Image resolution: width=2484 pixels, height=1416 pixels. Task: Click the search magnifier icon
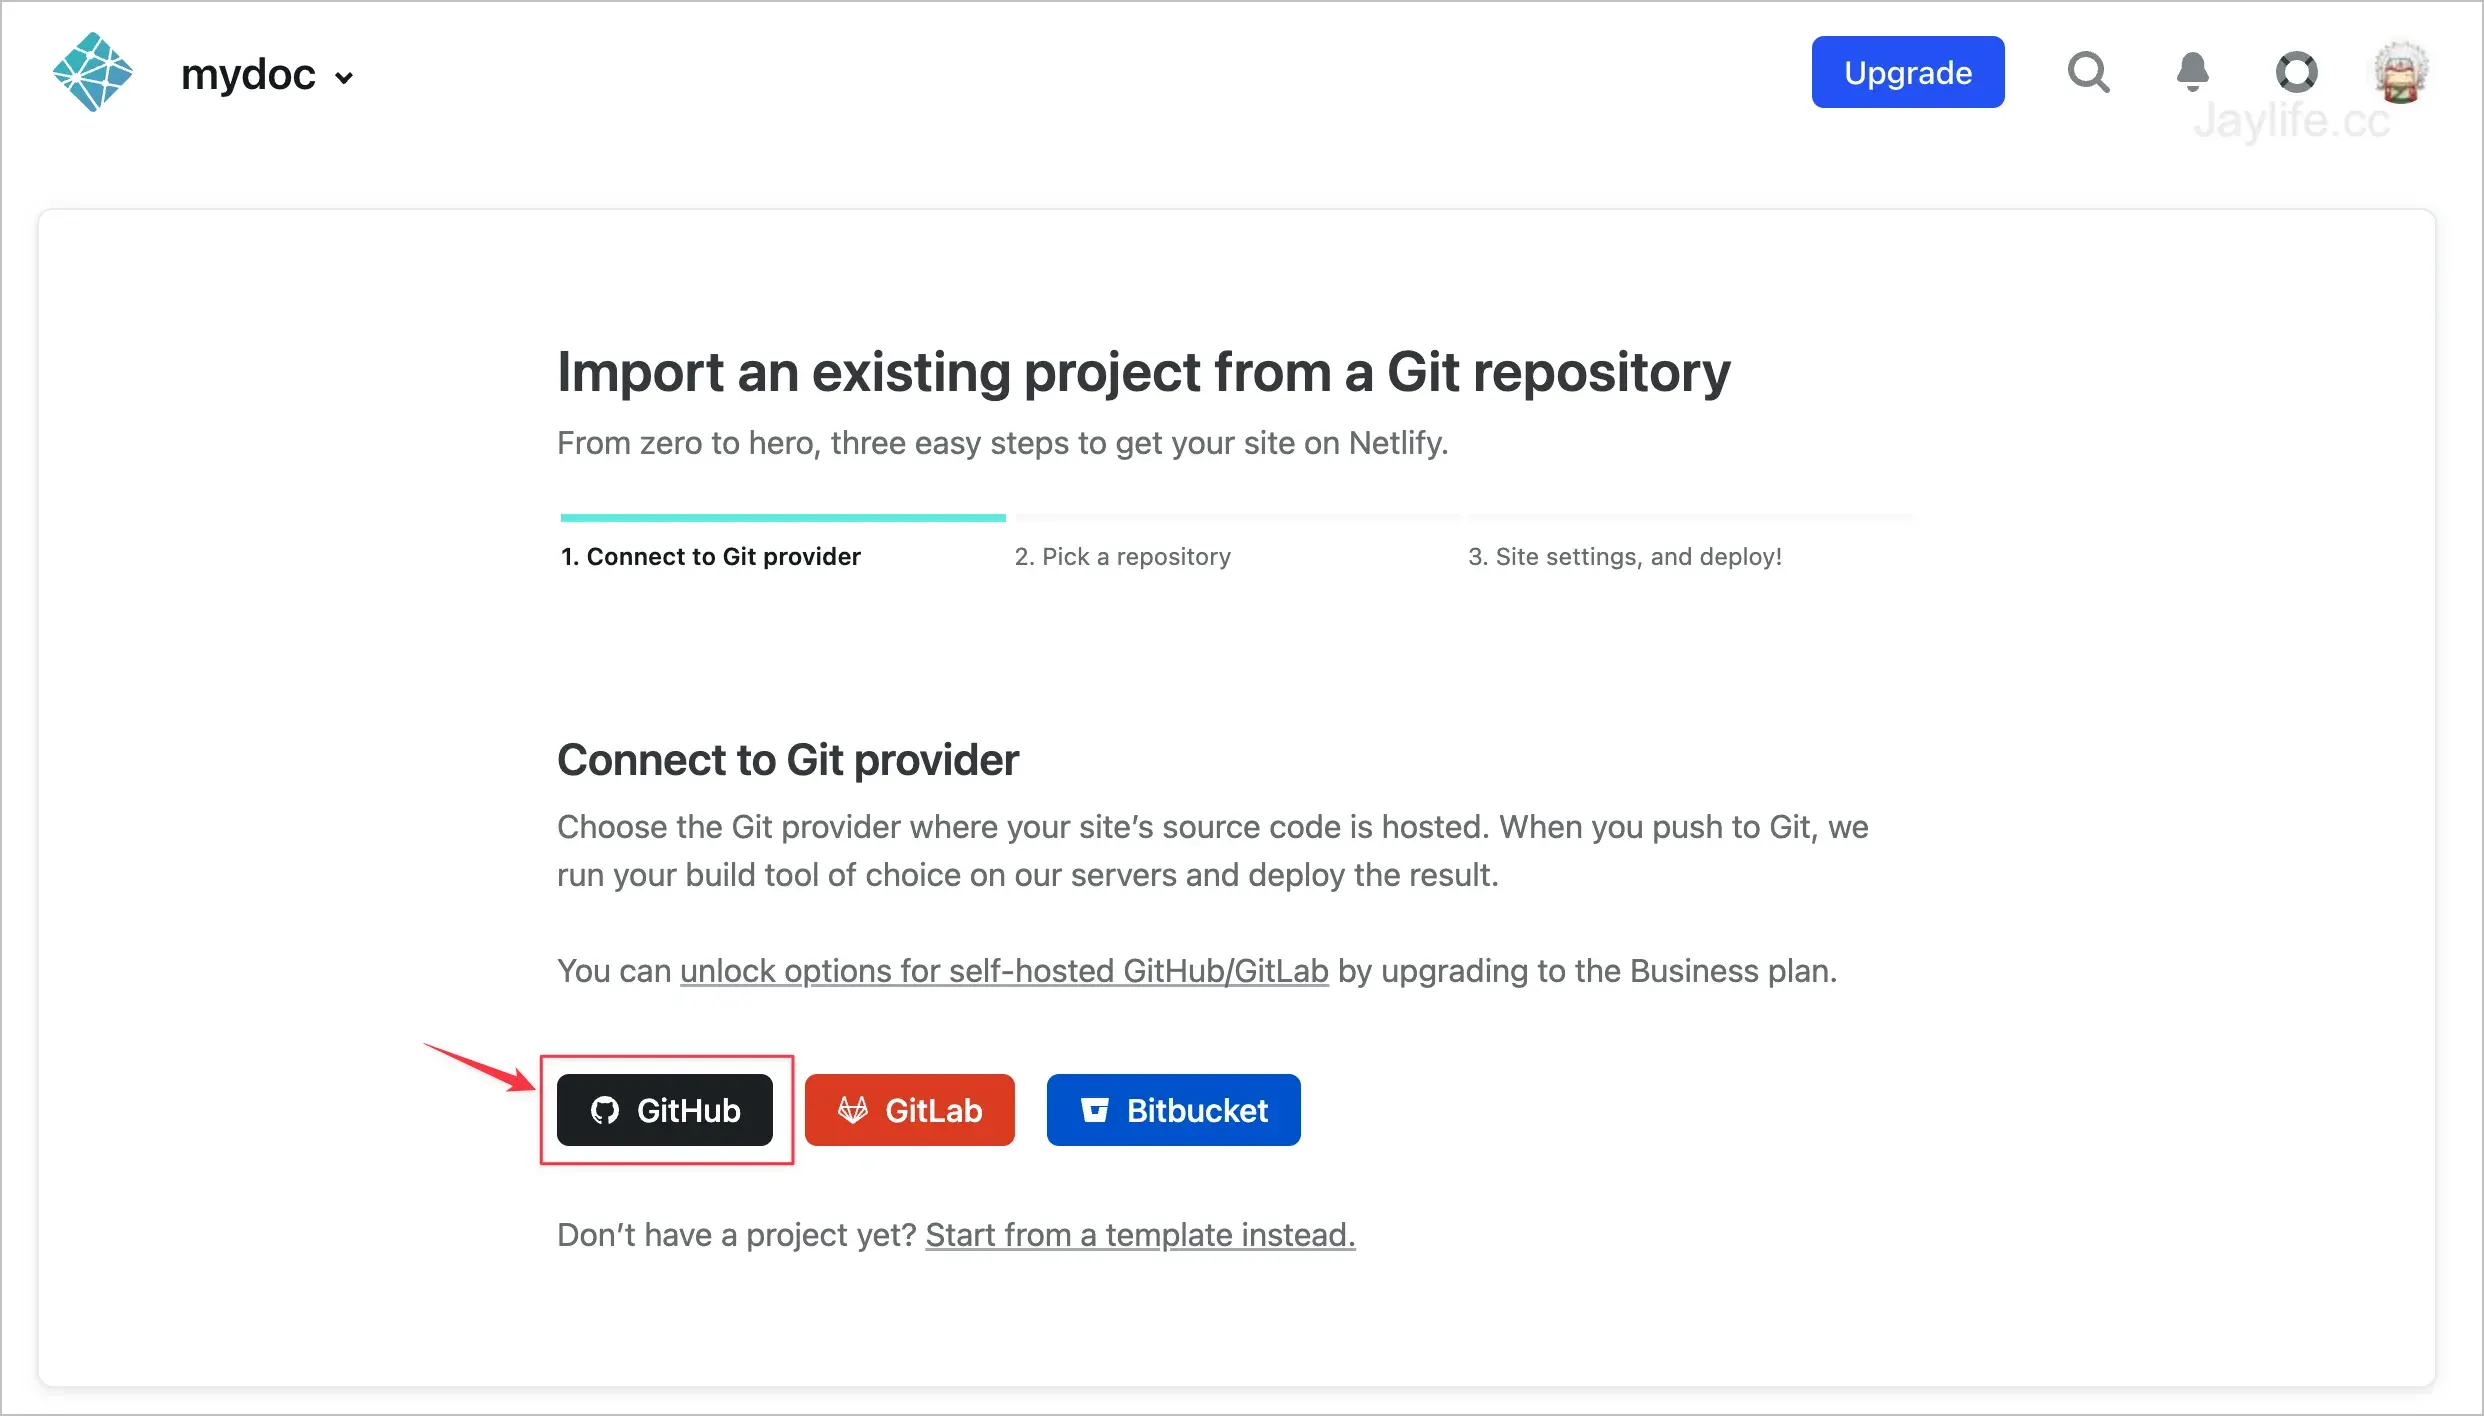coord(2088,72)
